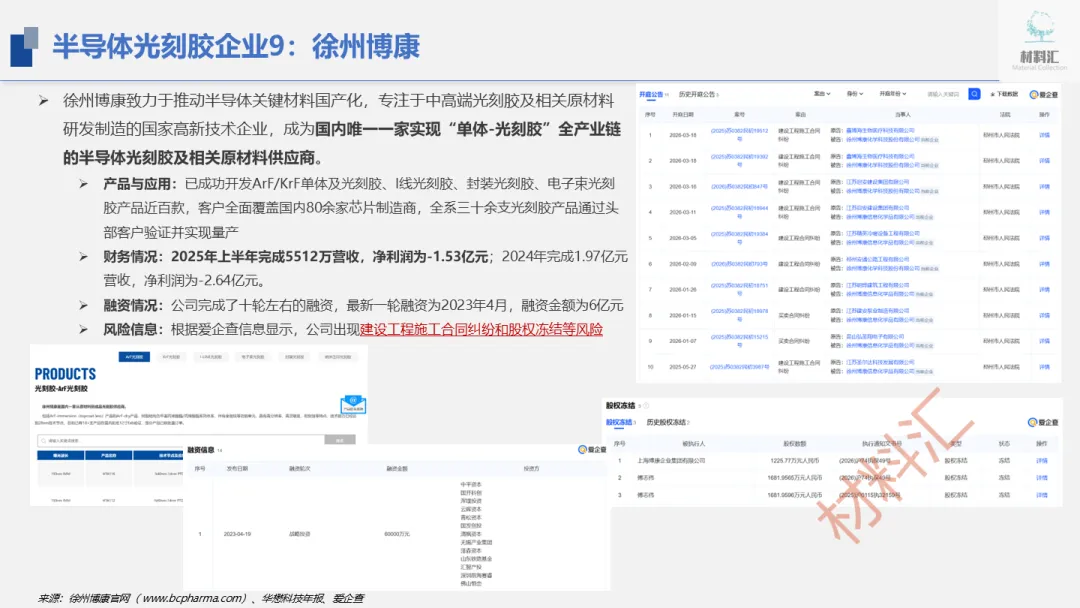Click the 当事人 column header
1080x608 pixels.
click(x=902, y=114)
